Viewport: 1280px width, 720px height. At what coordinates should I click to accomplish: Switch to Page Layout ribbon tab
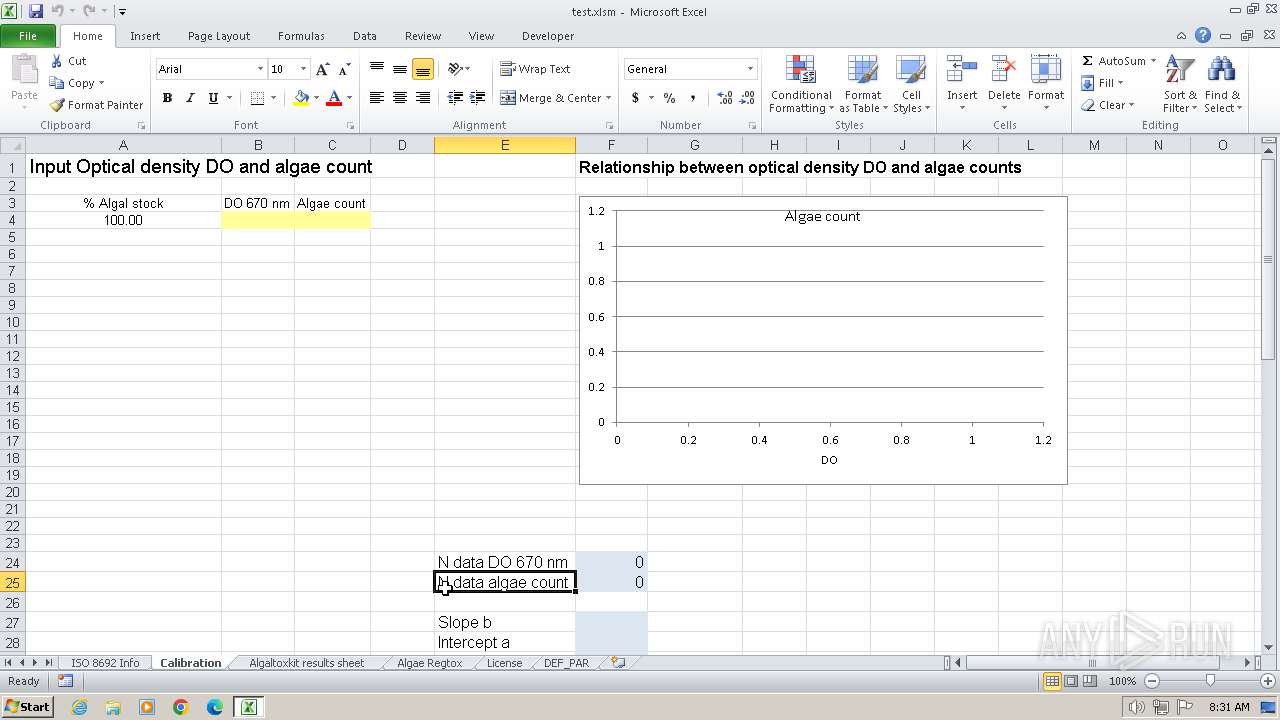[219, 36]
